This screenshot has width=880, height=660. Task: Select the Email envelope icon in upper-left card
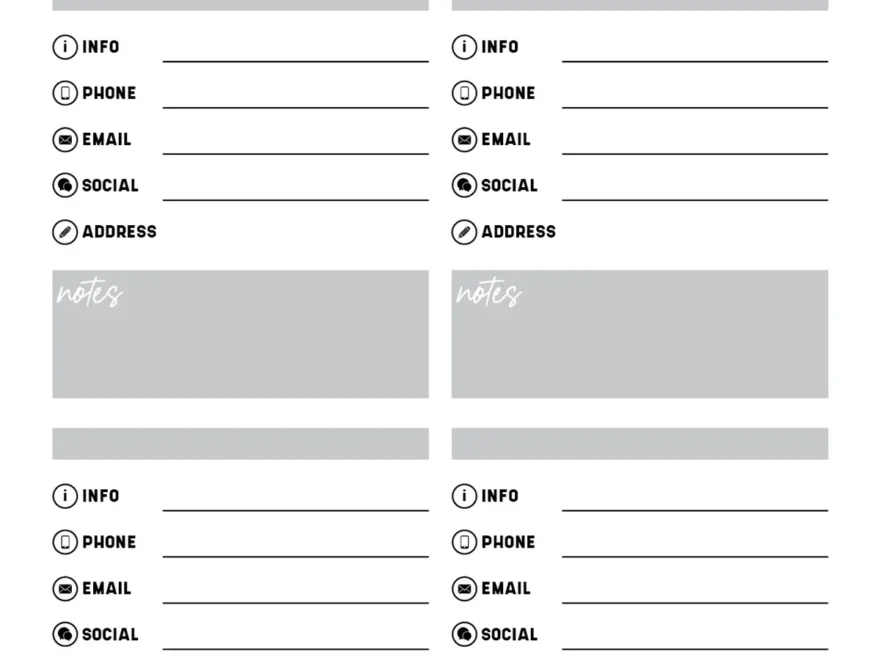(x=65, y=140)
